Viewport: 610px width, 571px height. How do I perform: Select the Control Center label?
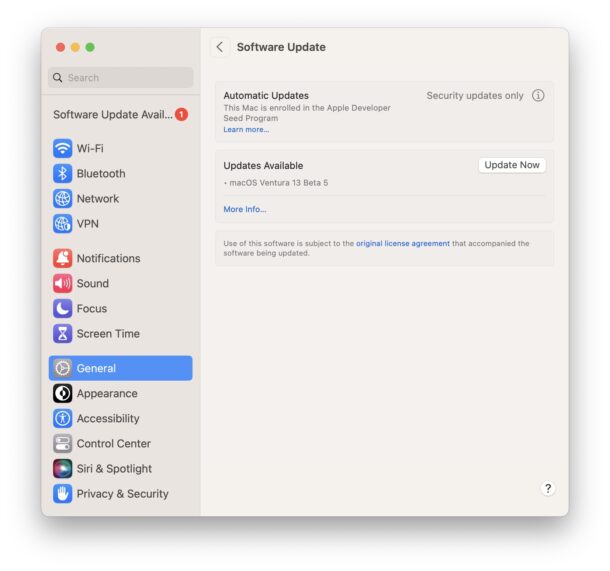114,443
